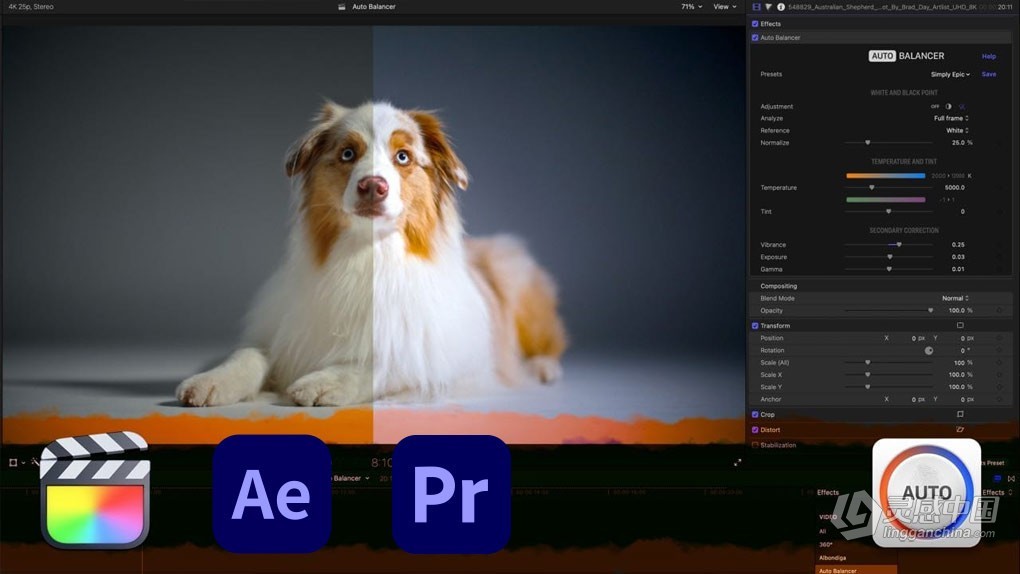Select the Albondiga effects category

[833, 558]
